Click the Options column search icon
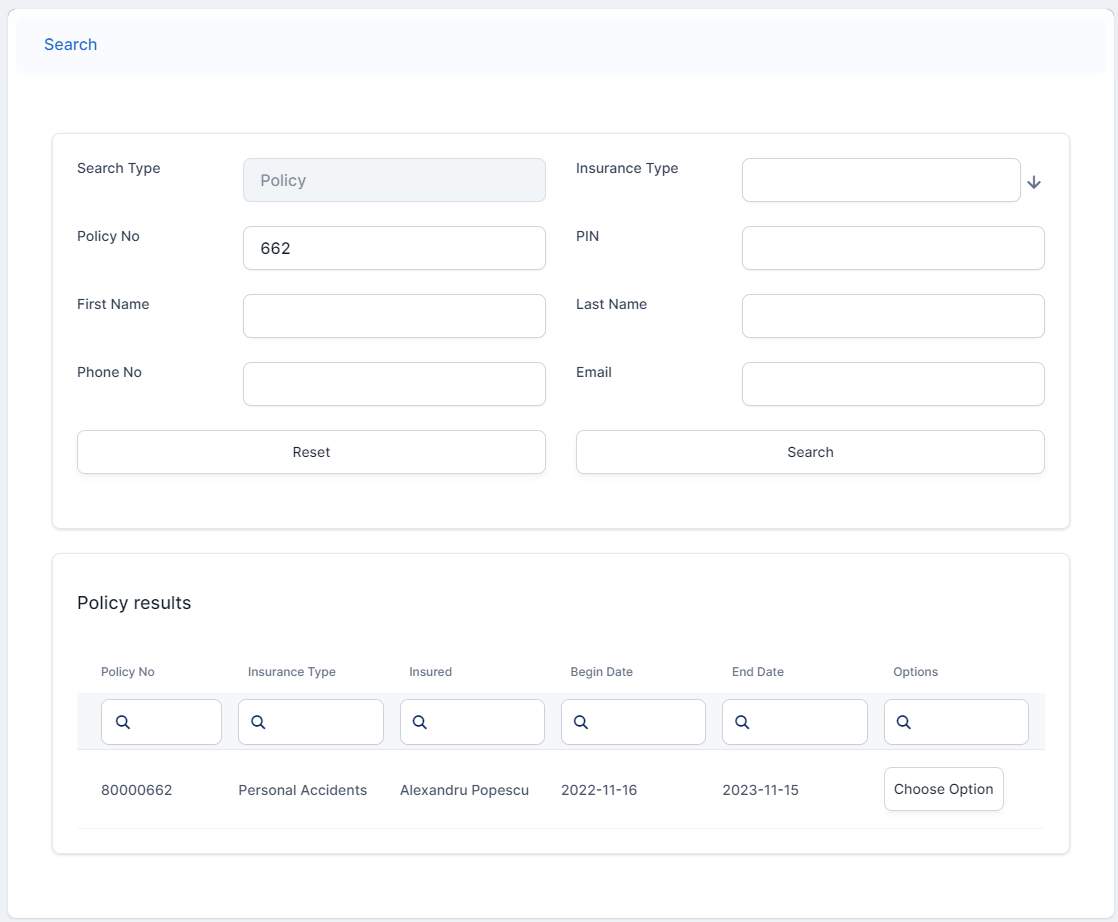This screenshot has height=922, width=1118. click(904, 722)
